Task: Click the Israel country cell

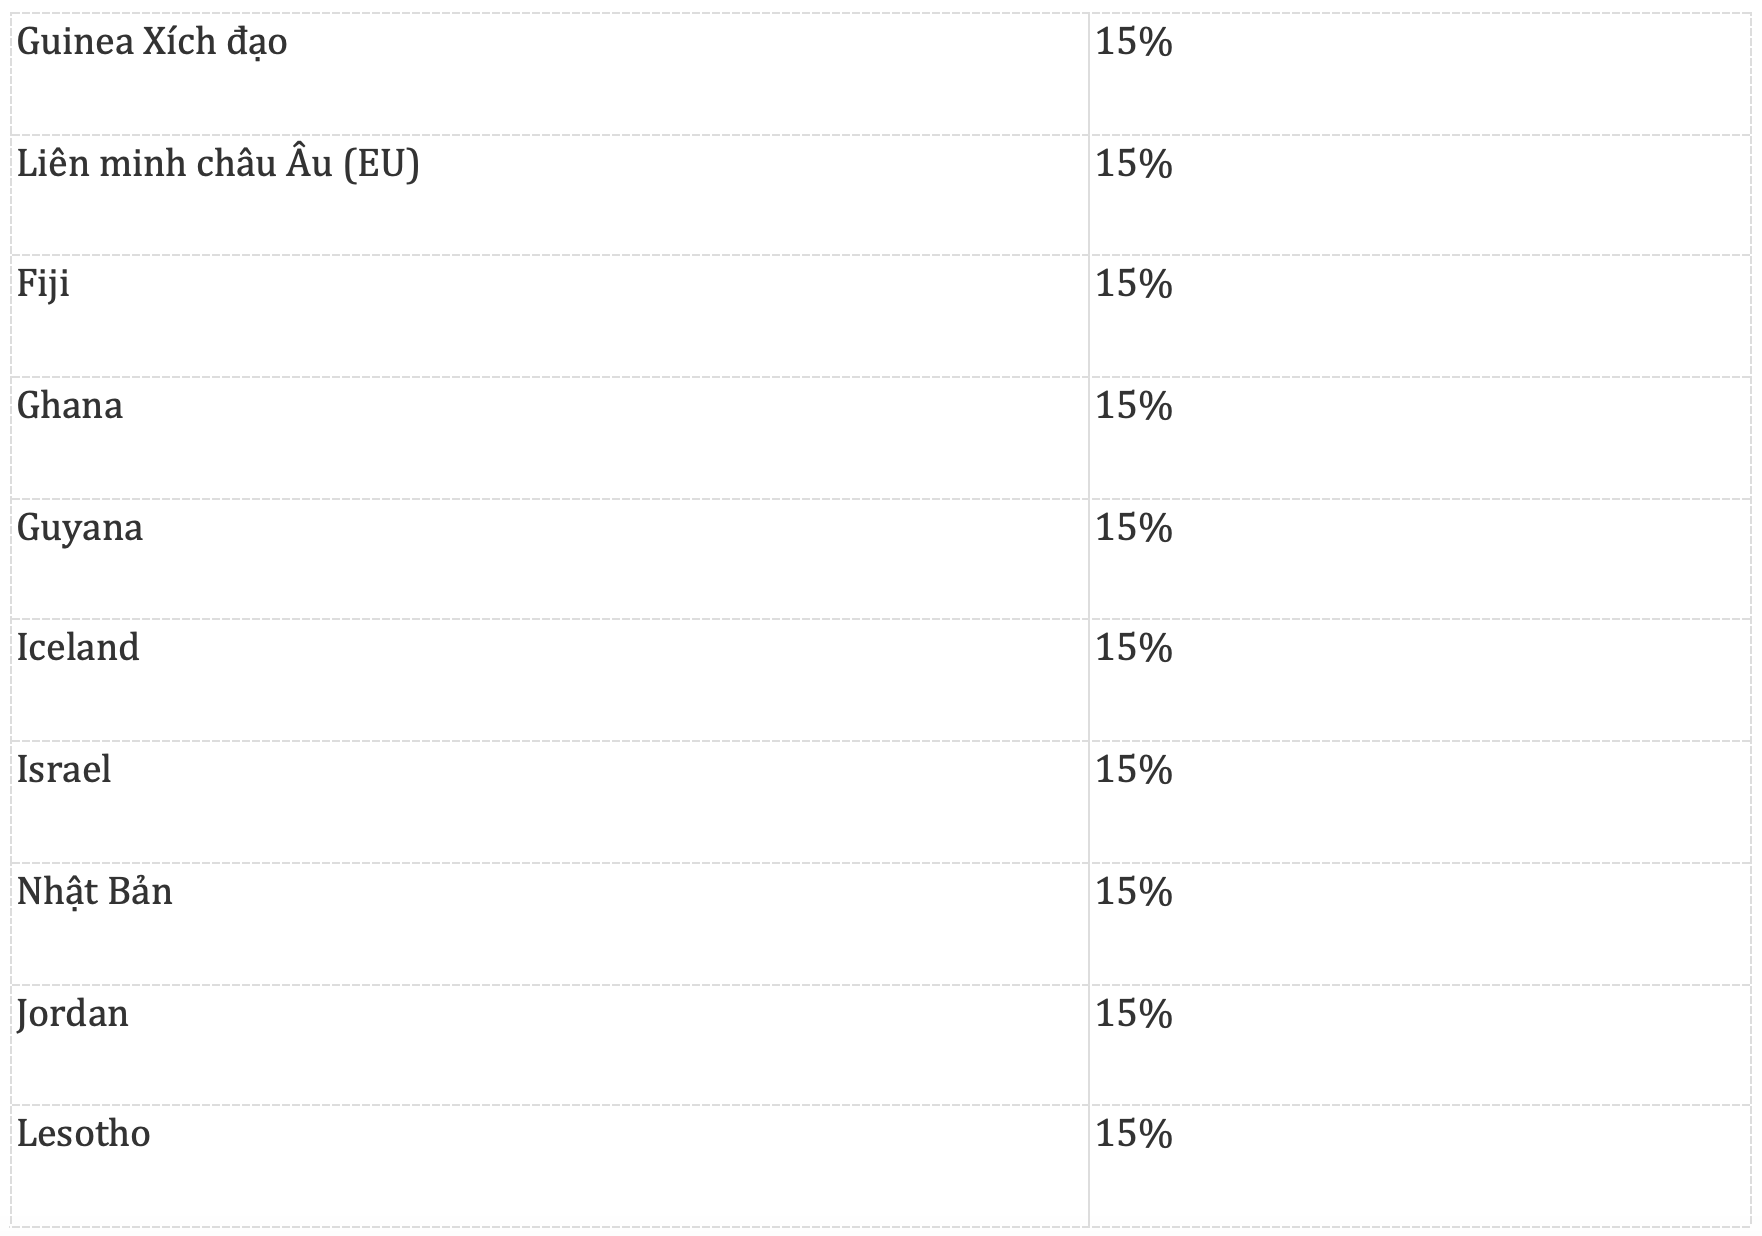Action: tap(64, 770)
